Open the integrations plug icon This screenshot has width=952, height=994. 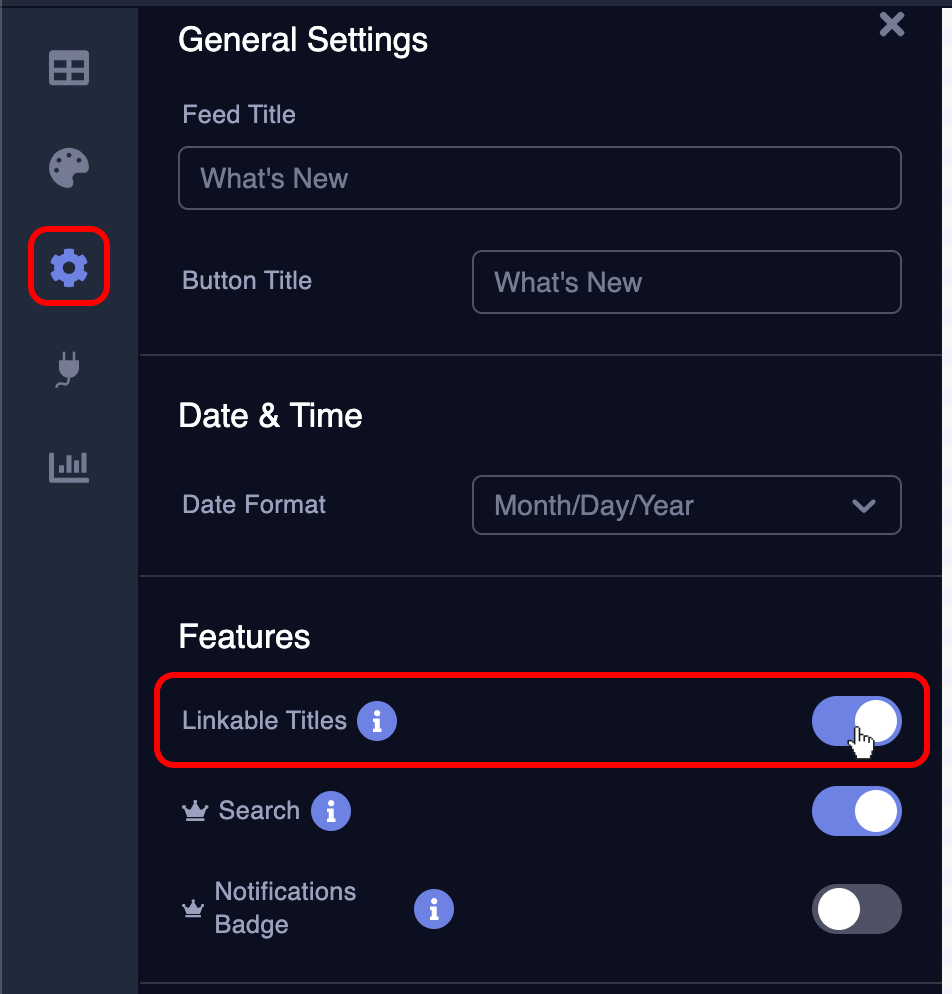(x=68, y=369)
